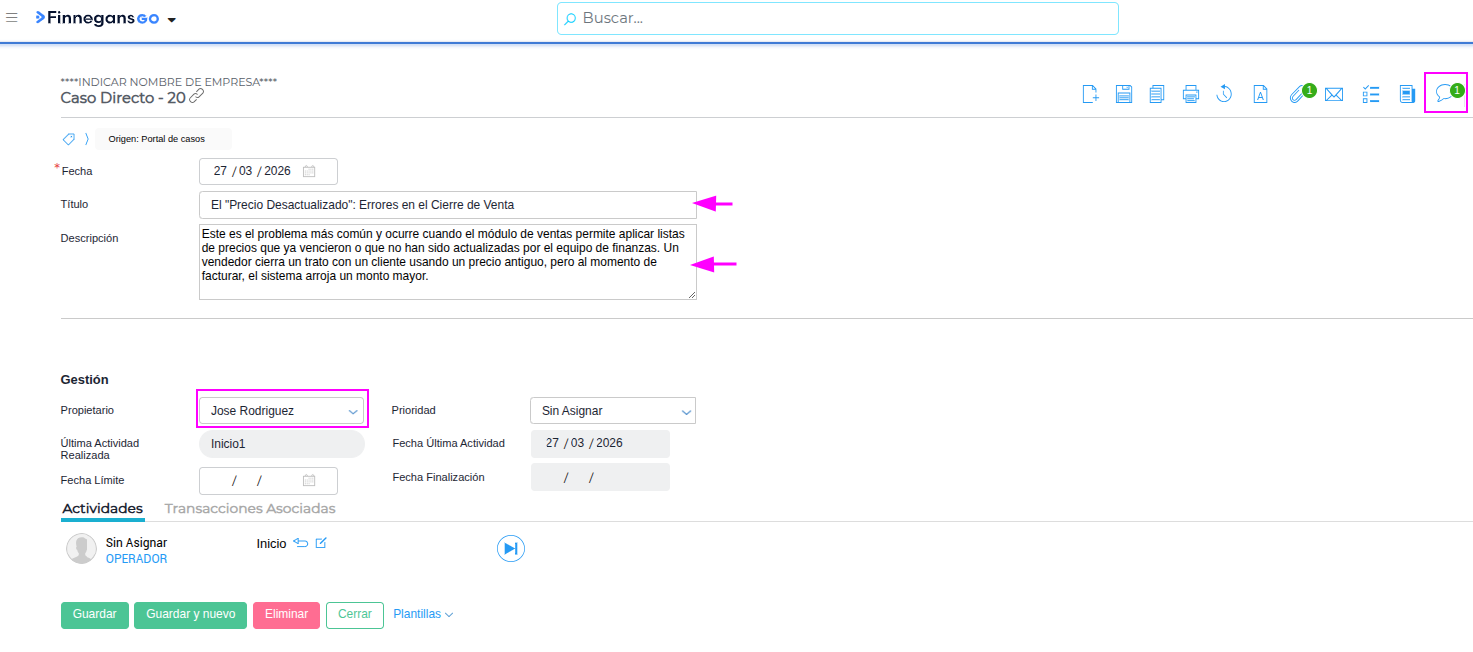Expand the Propietario dropdown showing Jose Rodriguez

click(x=282, y=411)
